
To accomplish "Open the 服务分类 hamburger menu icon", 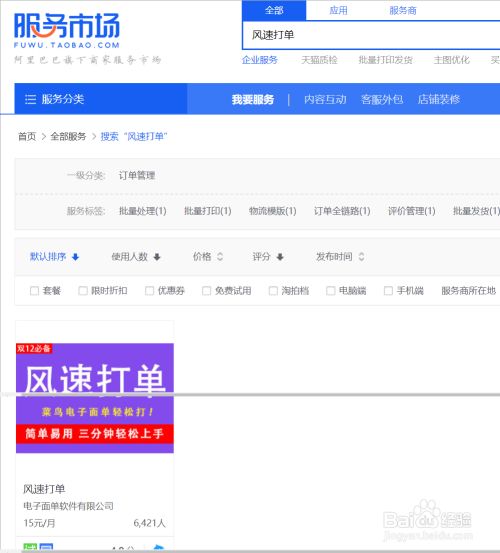I will [30, 99].
